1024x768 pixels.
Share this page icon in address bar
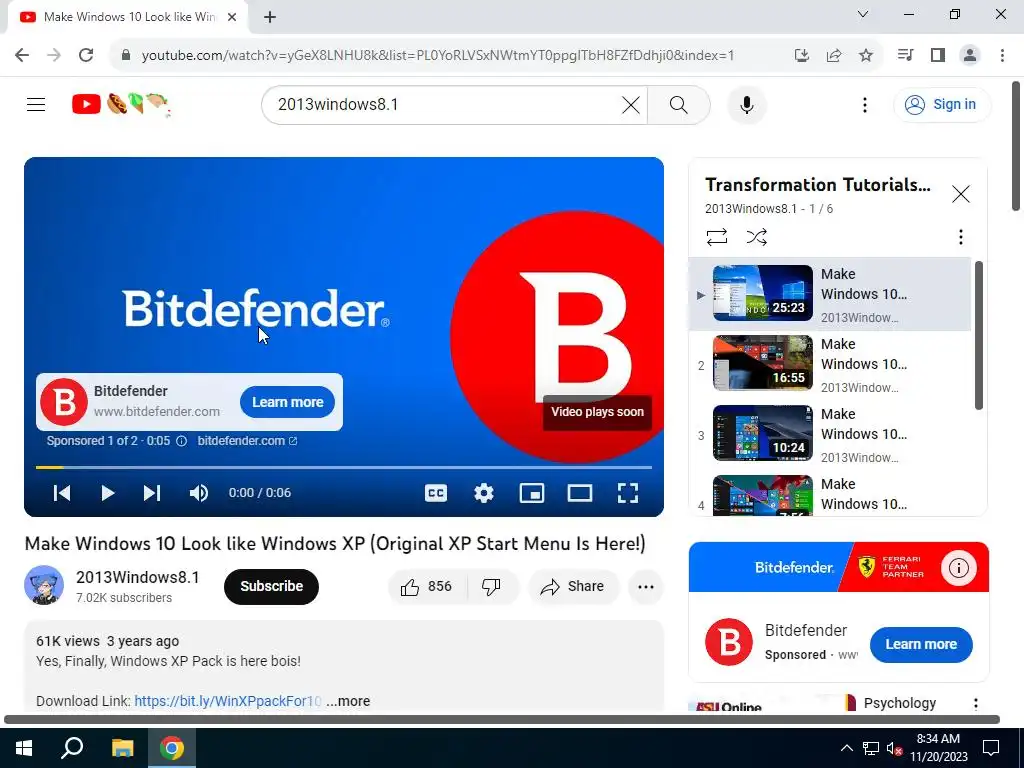tap(833, 55)
